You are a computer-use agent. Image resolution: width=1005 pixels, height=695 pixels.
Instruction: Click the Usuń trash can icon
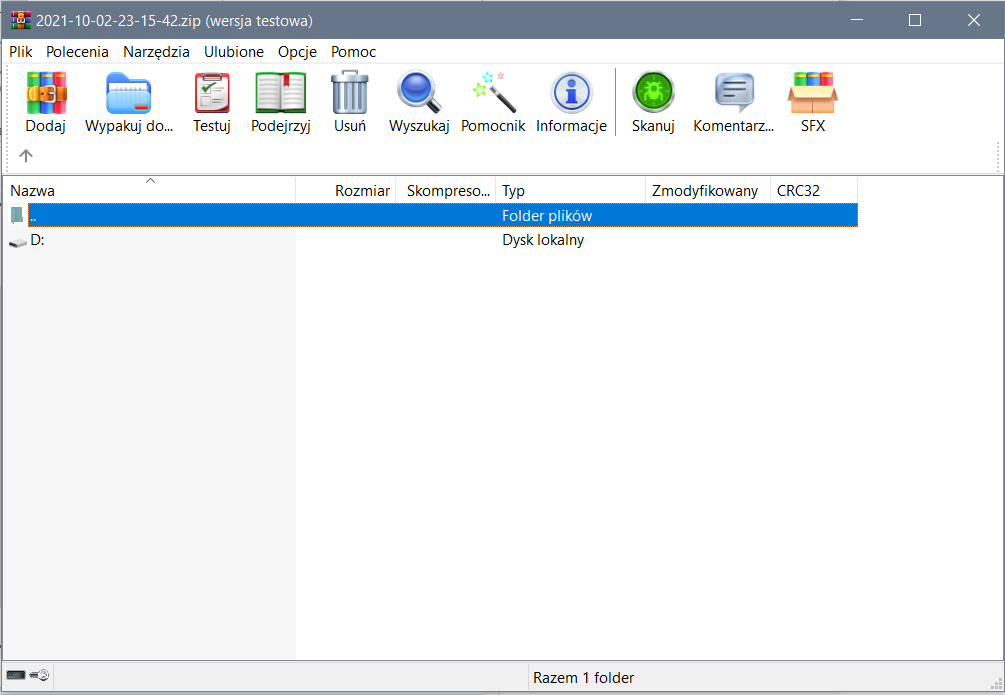350,94
